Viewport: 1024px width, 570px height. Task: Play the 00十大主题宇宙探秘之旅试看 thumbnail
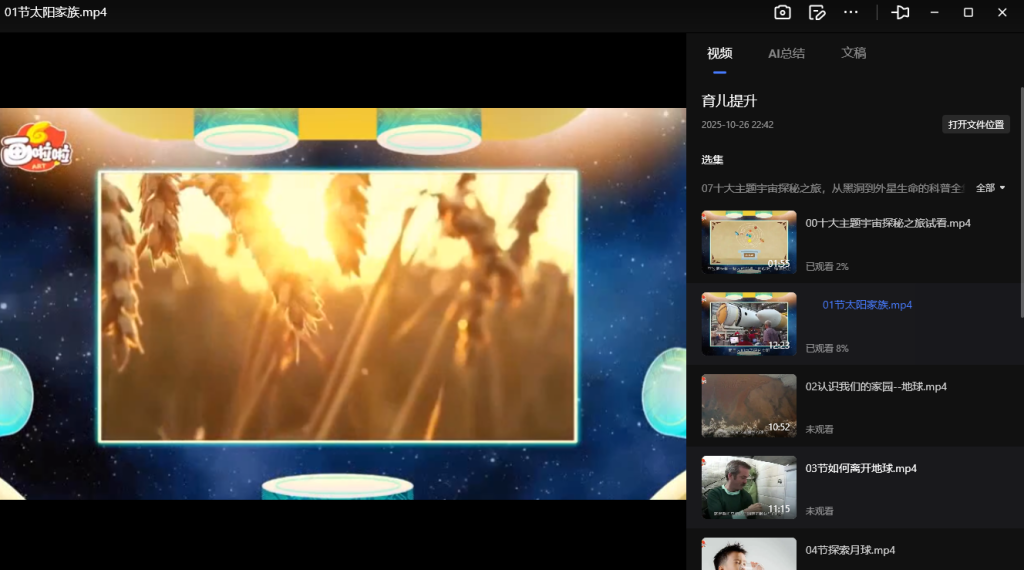coord(749,242)
